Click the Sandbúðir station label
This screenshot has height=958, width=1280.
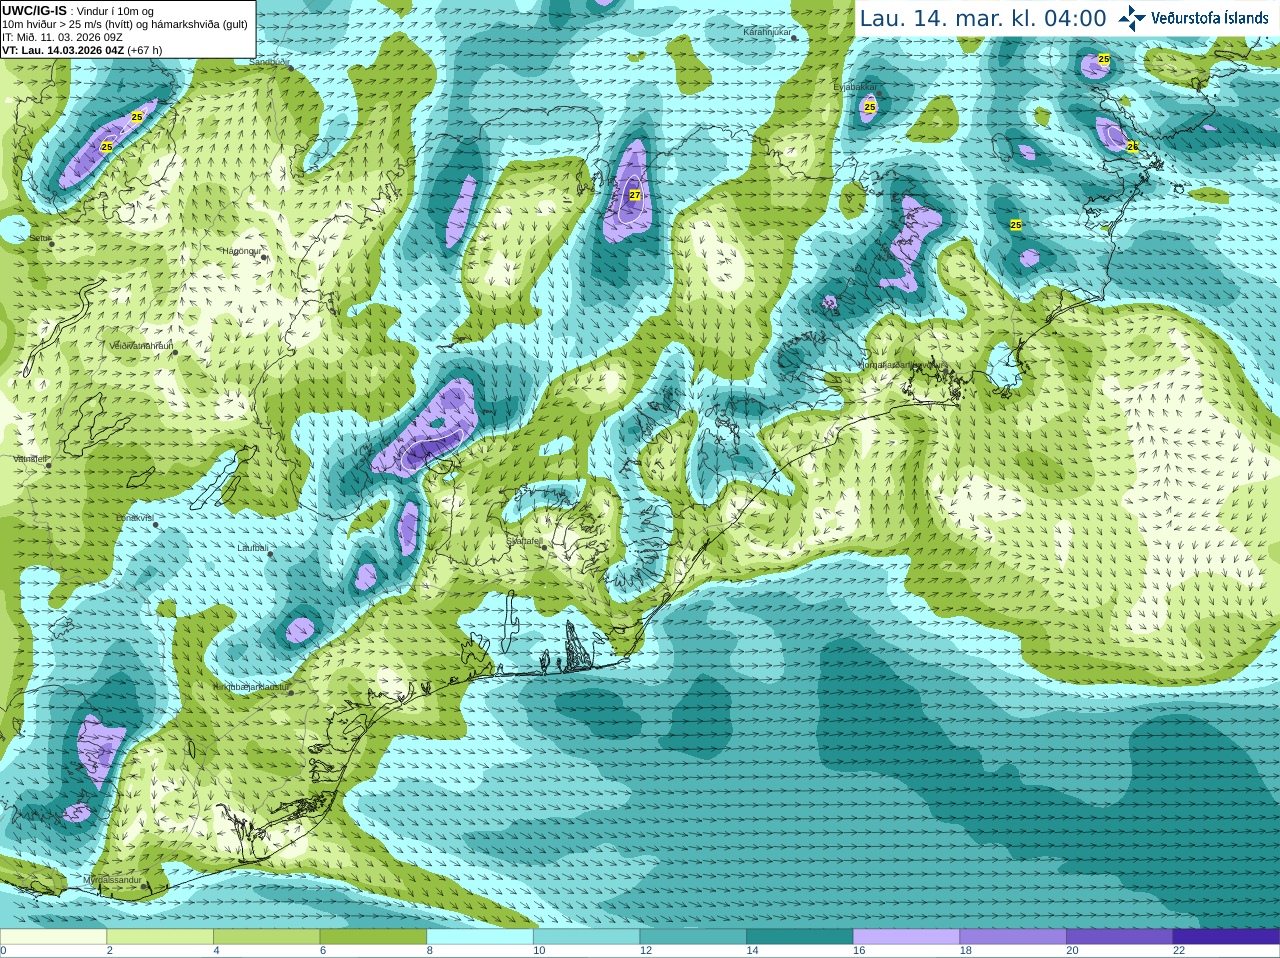click(268, 61)
